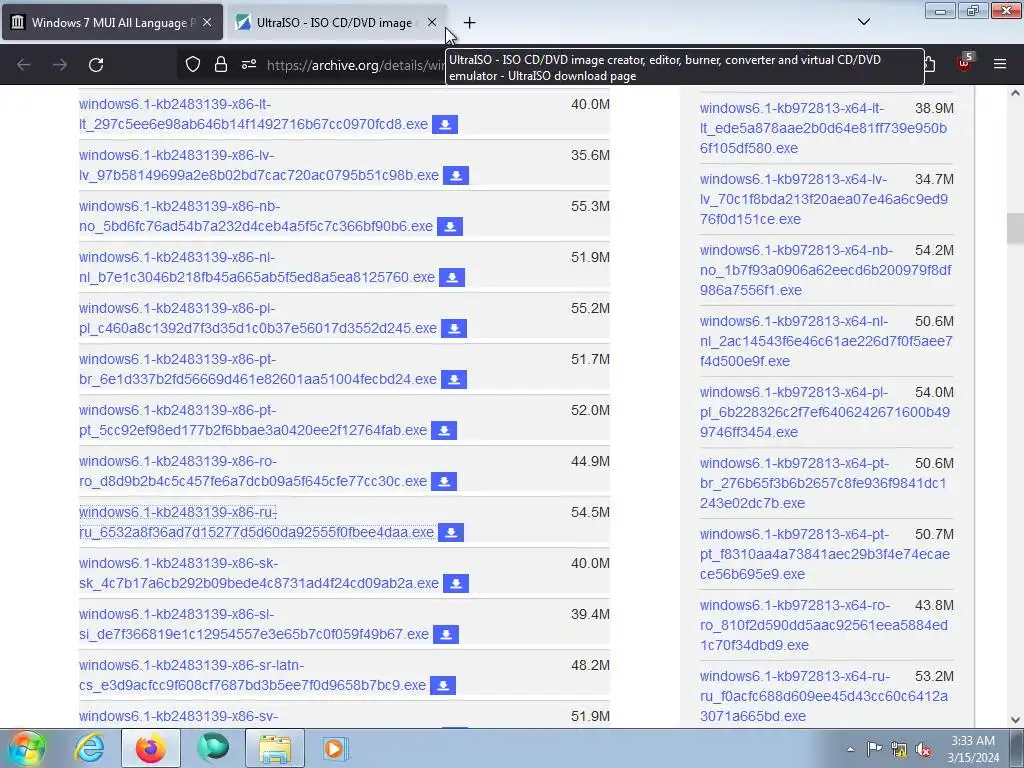Viewport: 1024px width, 768px height.
Task: Open the Windows Start menu
Action: coord(27,748)
